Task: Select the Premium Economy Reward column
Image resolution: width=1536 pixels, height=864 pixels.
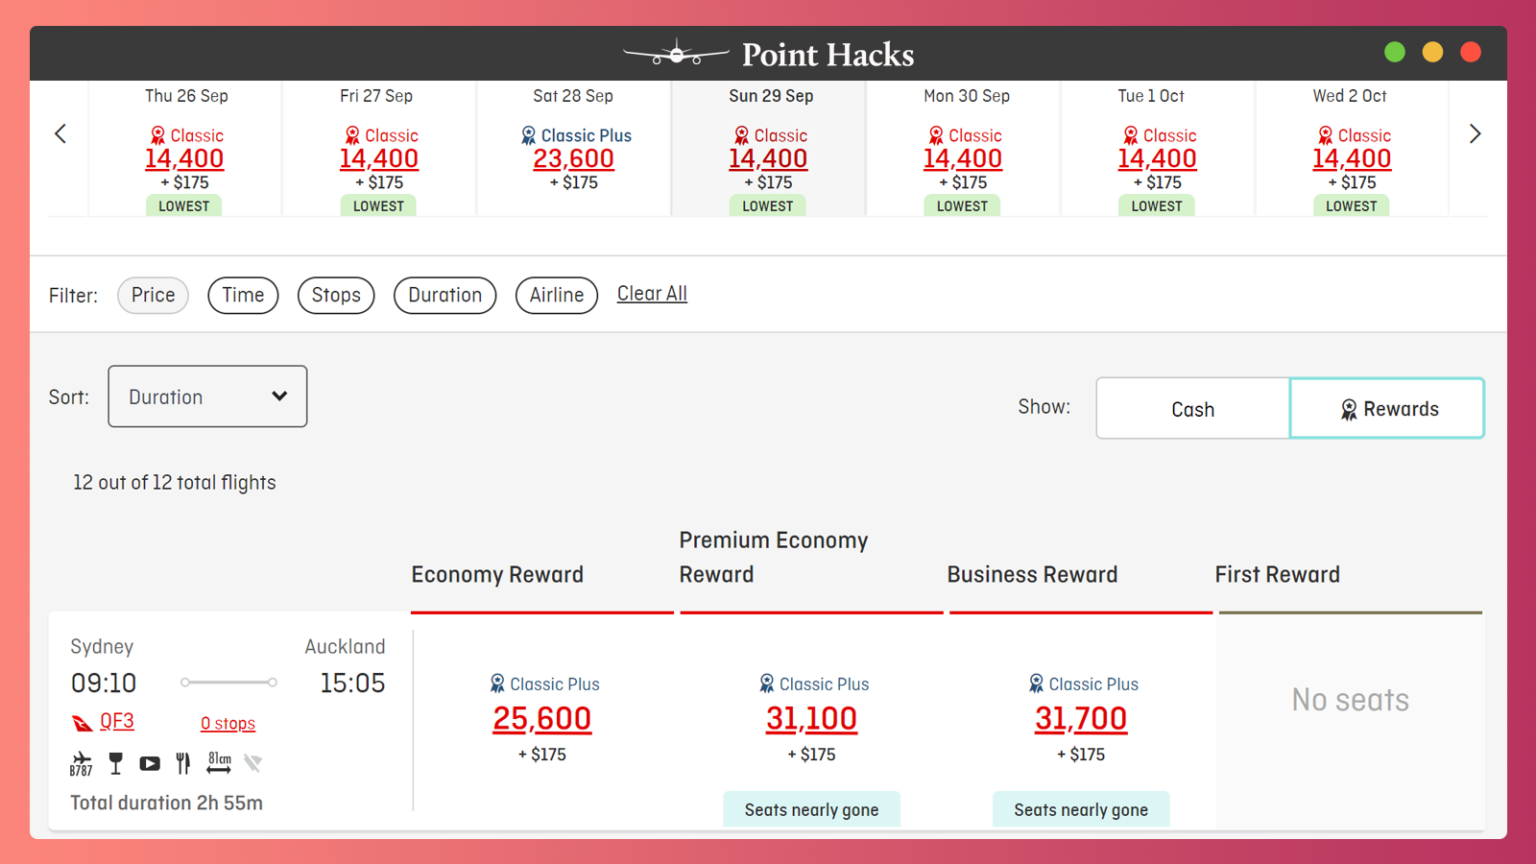Action: point(773,557)
